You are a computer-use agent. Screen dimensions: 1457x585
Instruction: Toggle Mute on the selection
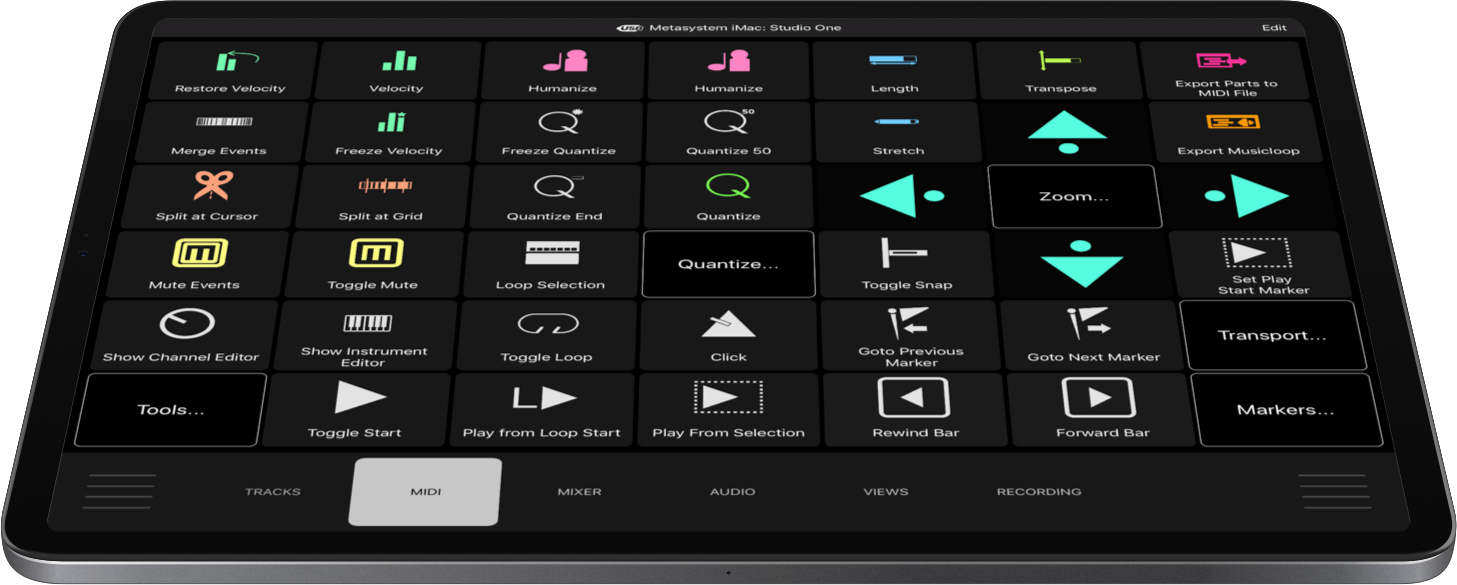tap(374, 264)
